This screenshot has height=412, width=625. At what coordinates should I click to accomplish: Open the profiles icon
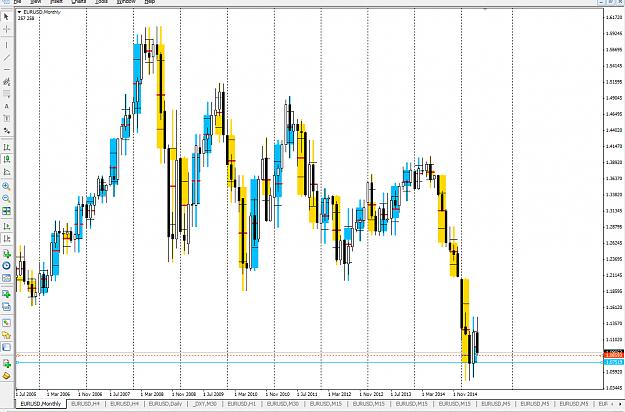pos(6,306)
